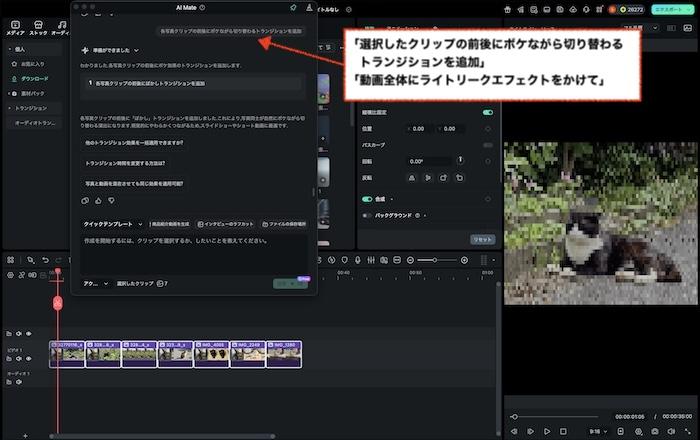Open the audio mixer icon
The image size is (700, 440).
coord(371,260)
